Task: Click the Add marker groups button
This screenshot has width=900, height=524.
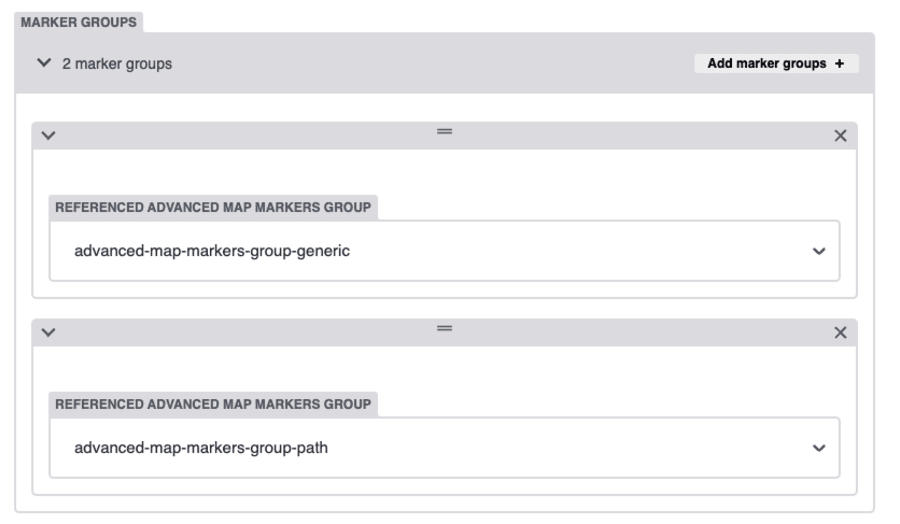Action: pyautogui.click(x=776, y=63)
